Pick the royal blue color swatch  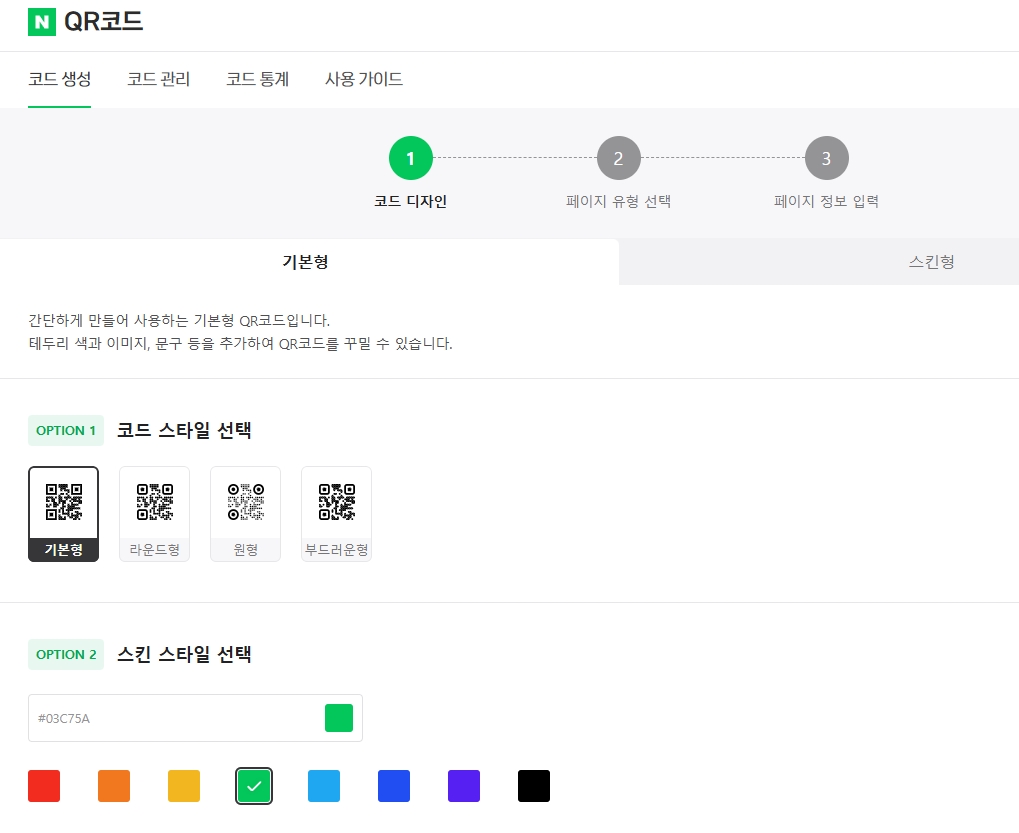[394, 786]
